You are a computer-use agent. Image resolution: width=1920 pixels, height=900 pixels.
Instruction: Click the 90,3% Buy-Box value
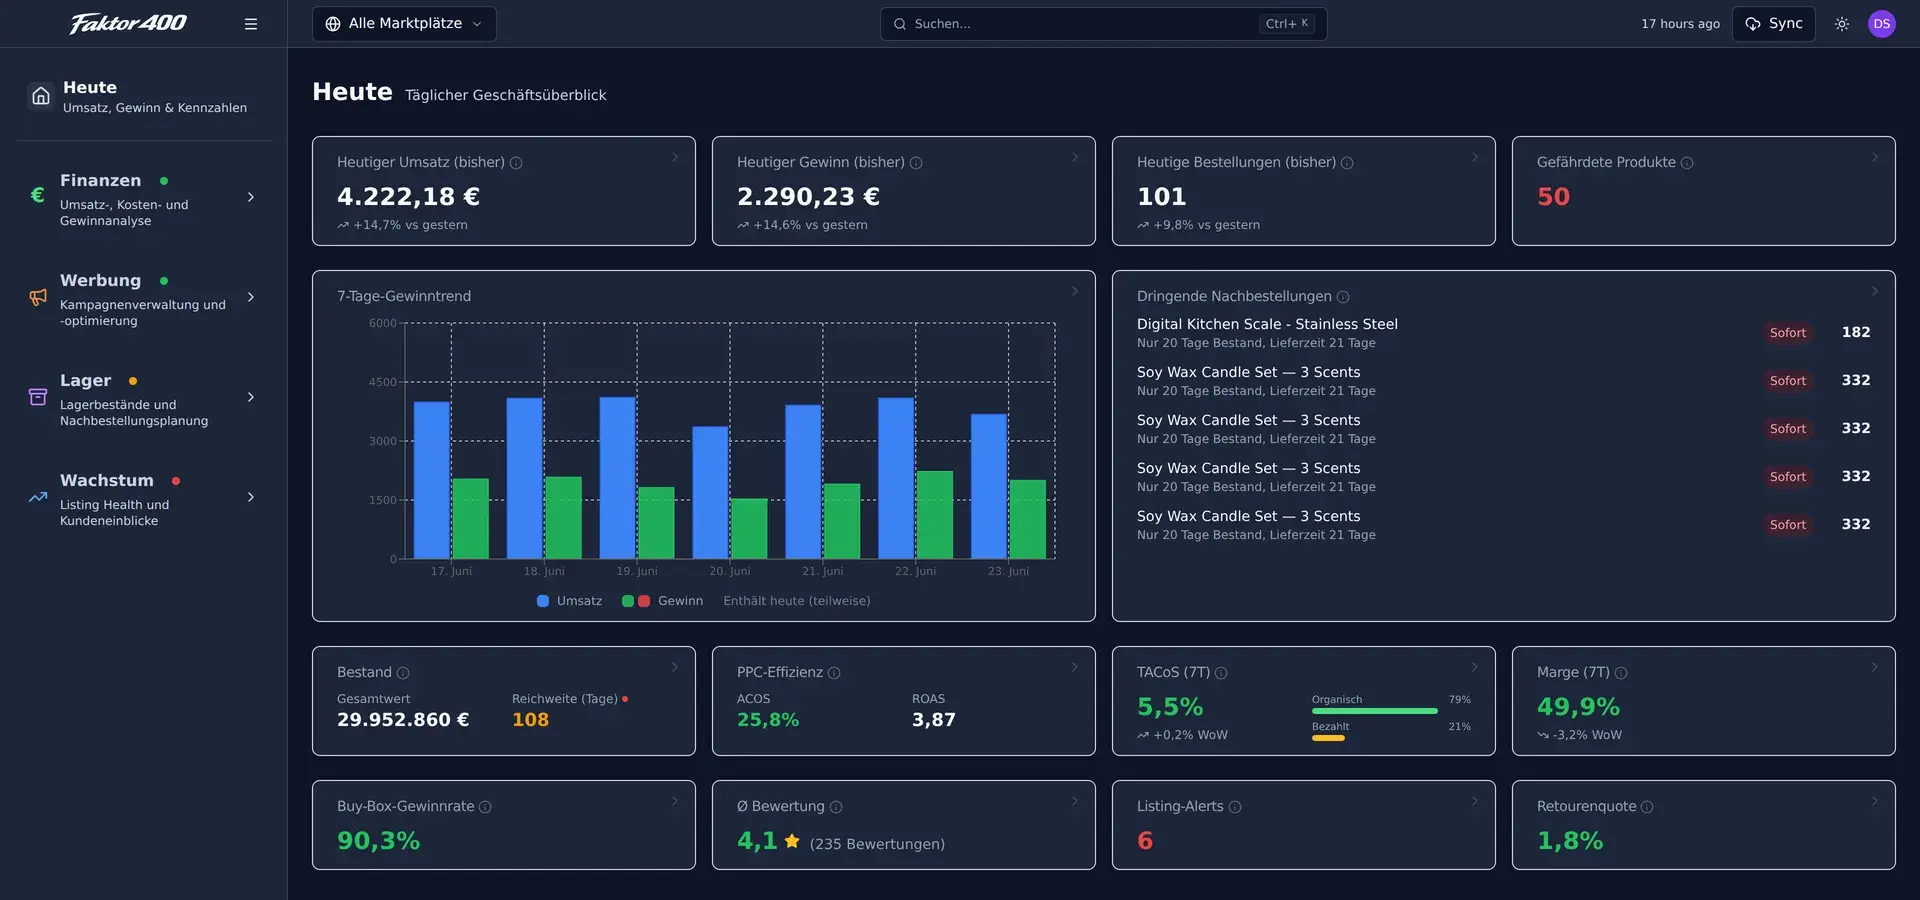(x=378, y=841)
